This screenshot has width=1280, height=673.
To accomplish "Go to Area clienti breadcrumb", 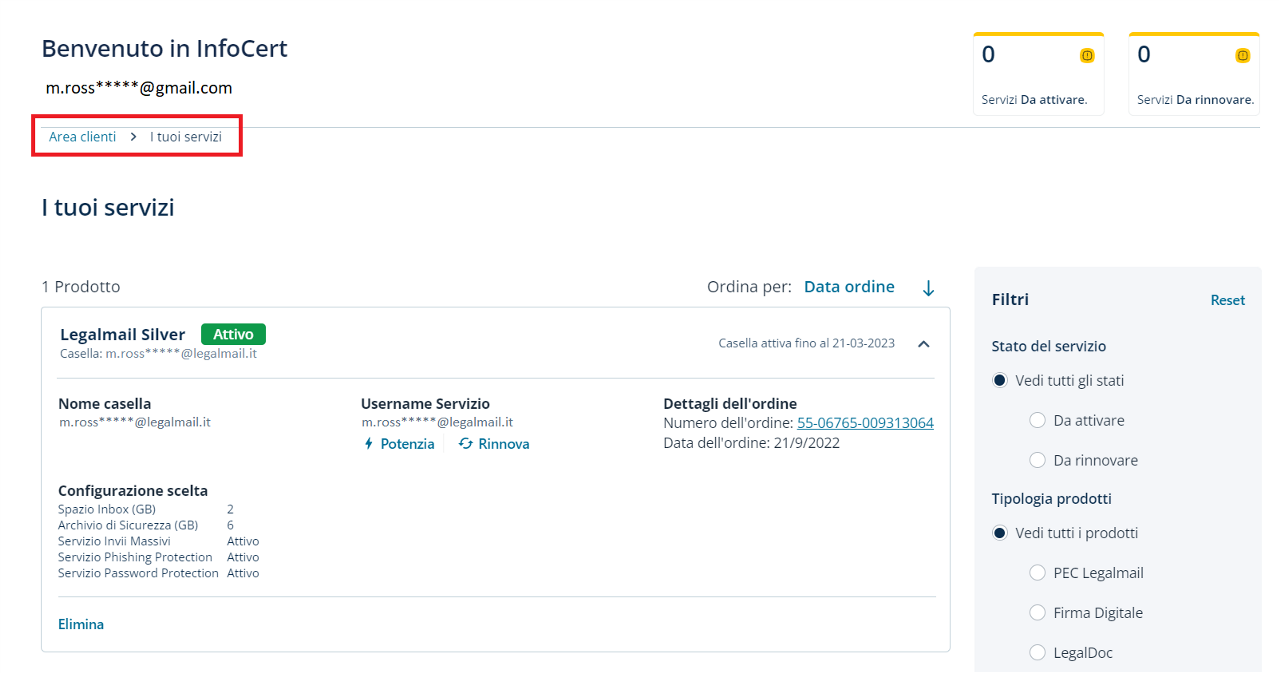I will [82, 137].
